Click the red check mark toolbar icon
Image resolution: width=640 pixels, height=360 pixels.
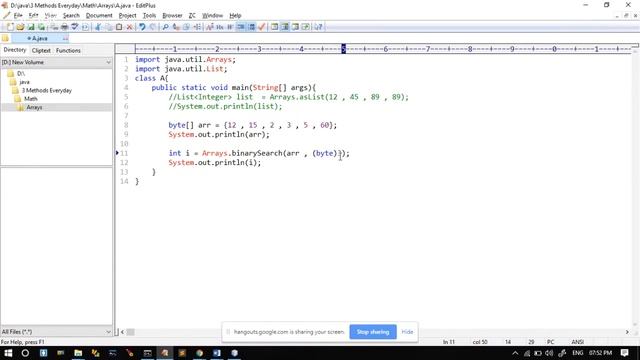[x=262, y=27]
